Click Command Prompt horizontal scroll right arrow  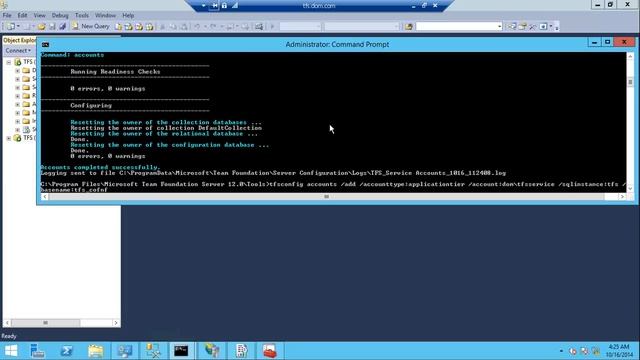click(x=622, y=197)
